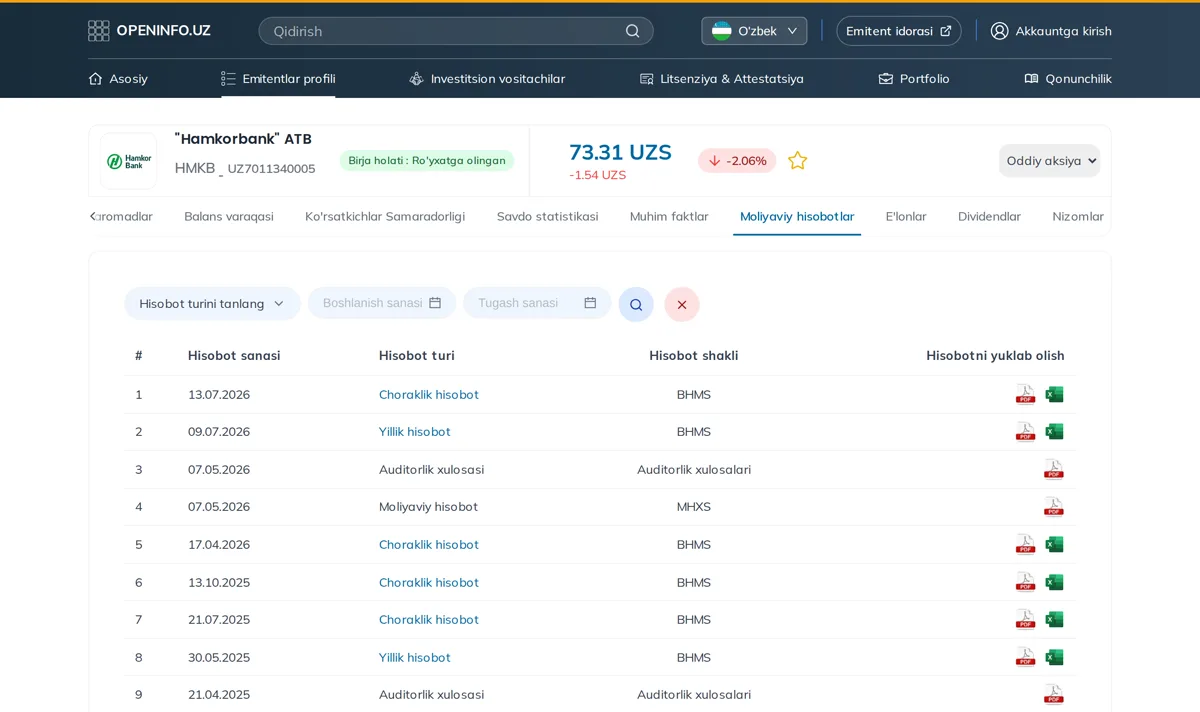Open Choraklik hisobot link dated 17.04.2026

coord(429,544)
